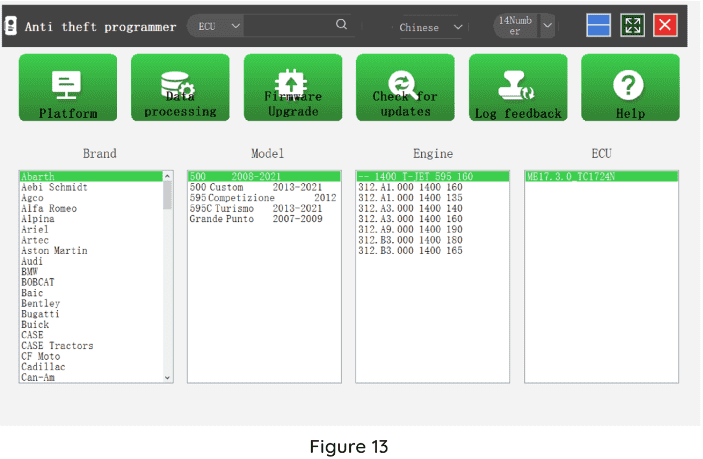703x459 pixels.
Task: Open the Log feedback page
Action: pyautogui.click(x=518, y=88)
